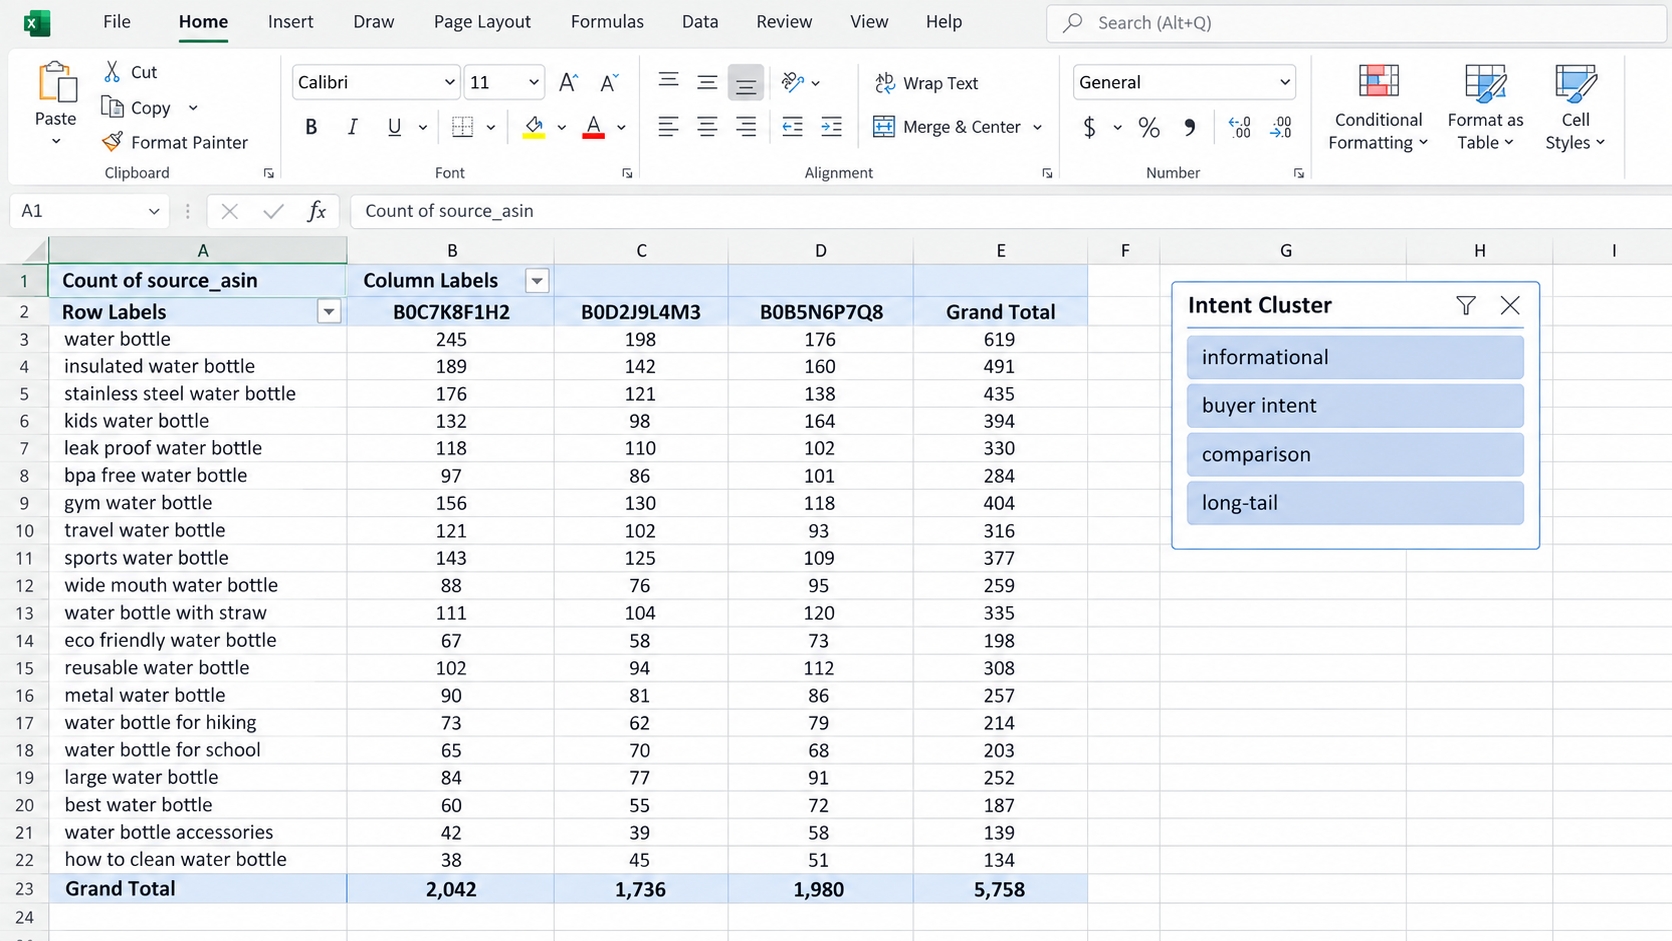Open Column Labels filter dropdown
This screenshot has width=1672, height=941.
537,281
